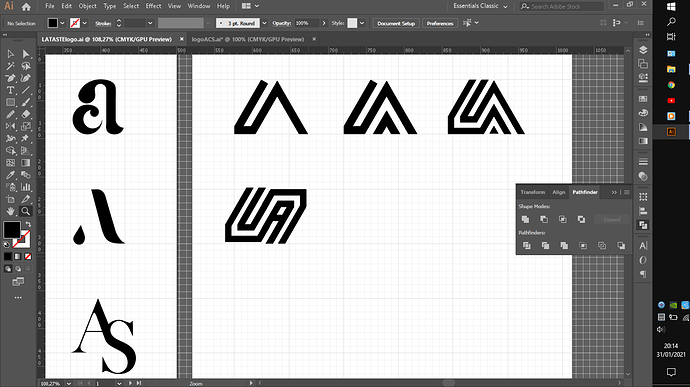
Task: Click the Preferences button
Action: pos(440,23)
